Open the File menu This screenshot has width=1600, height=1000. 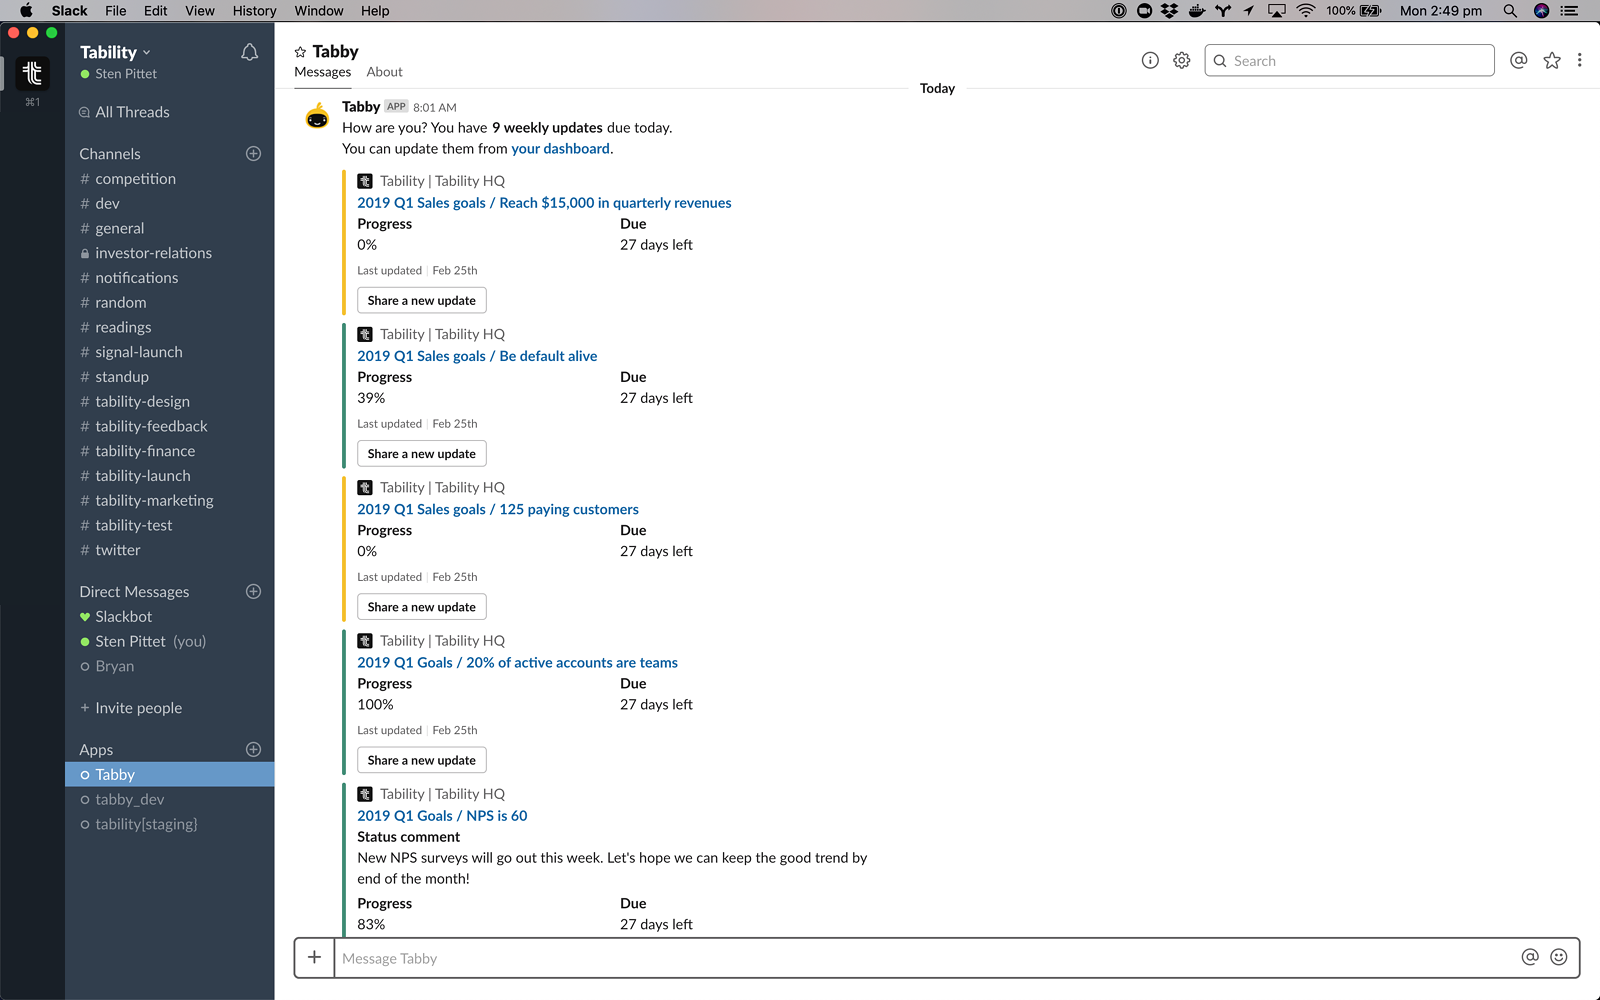[116, 11]
